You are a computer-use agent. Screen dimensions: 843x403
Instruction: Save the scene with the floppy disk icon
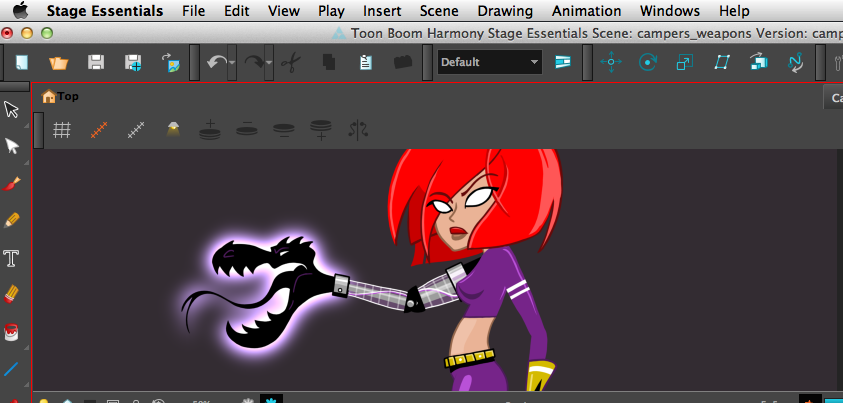[x=96, y=63]
